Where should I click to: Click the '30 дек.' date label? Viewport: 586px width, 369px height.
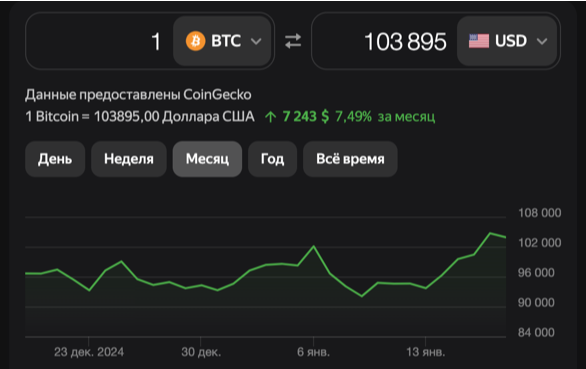pyautogui.click(x=201, y=352)
